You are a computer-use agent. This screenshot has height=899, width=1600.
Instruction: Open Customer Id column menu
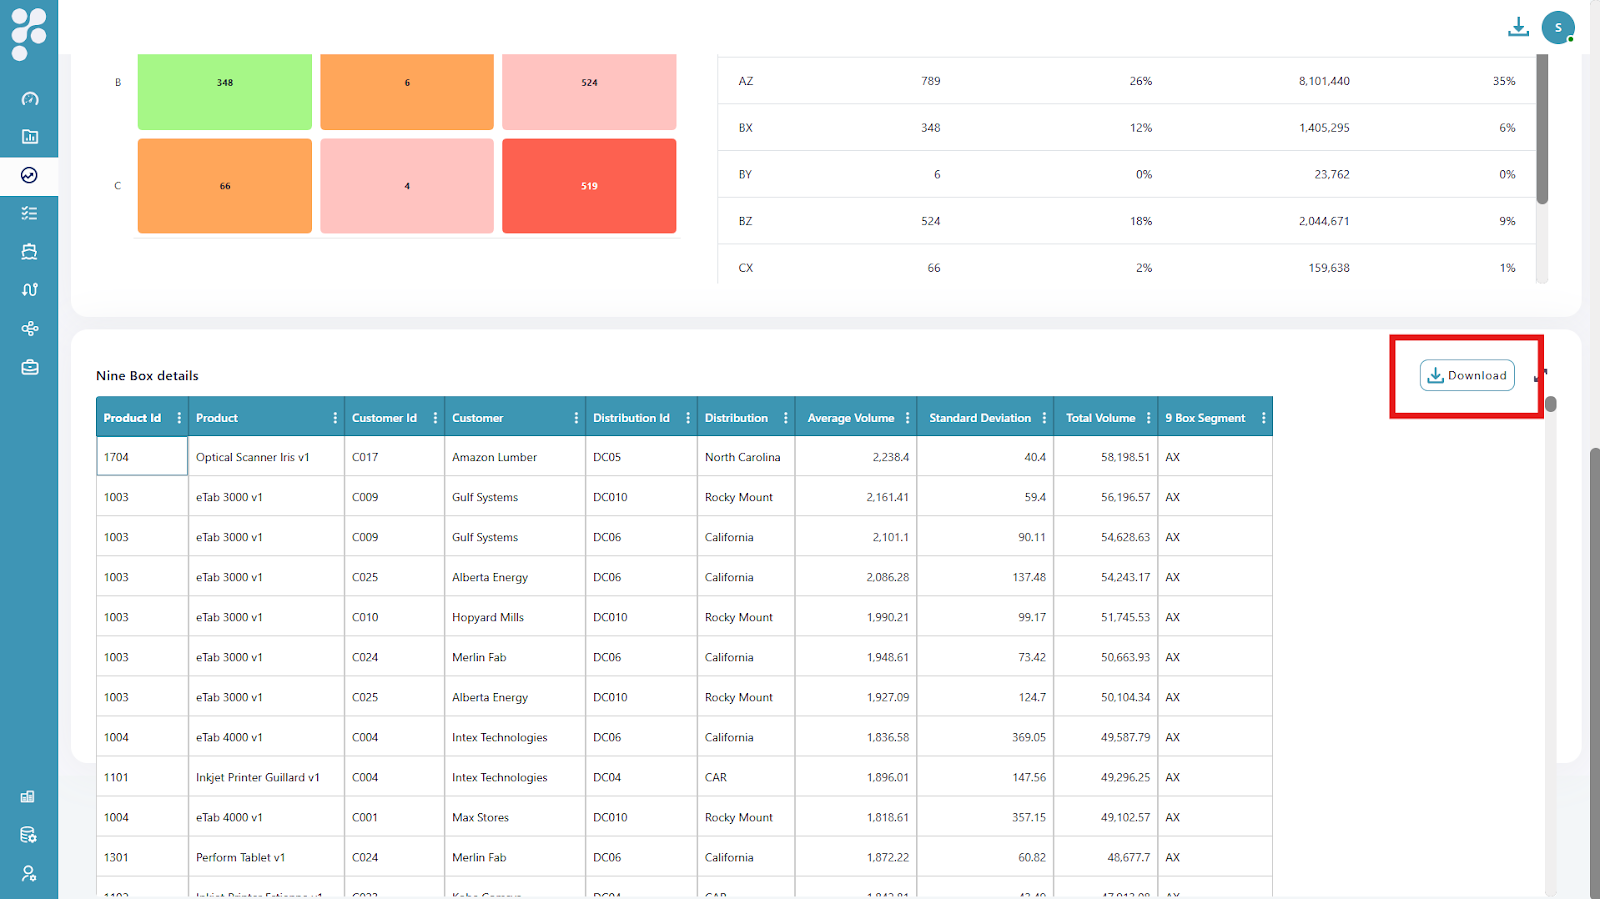pos(435,418)
